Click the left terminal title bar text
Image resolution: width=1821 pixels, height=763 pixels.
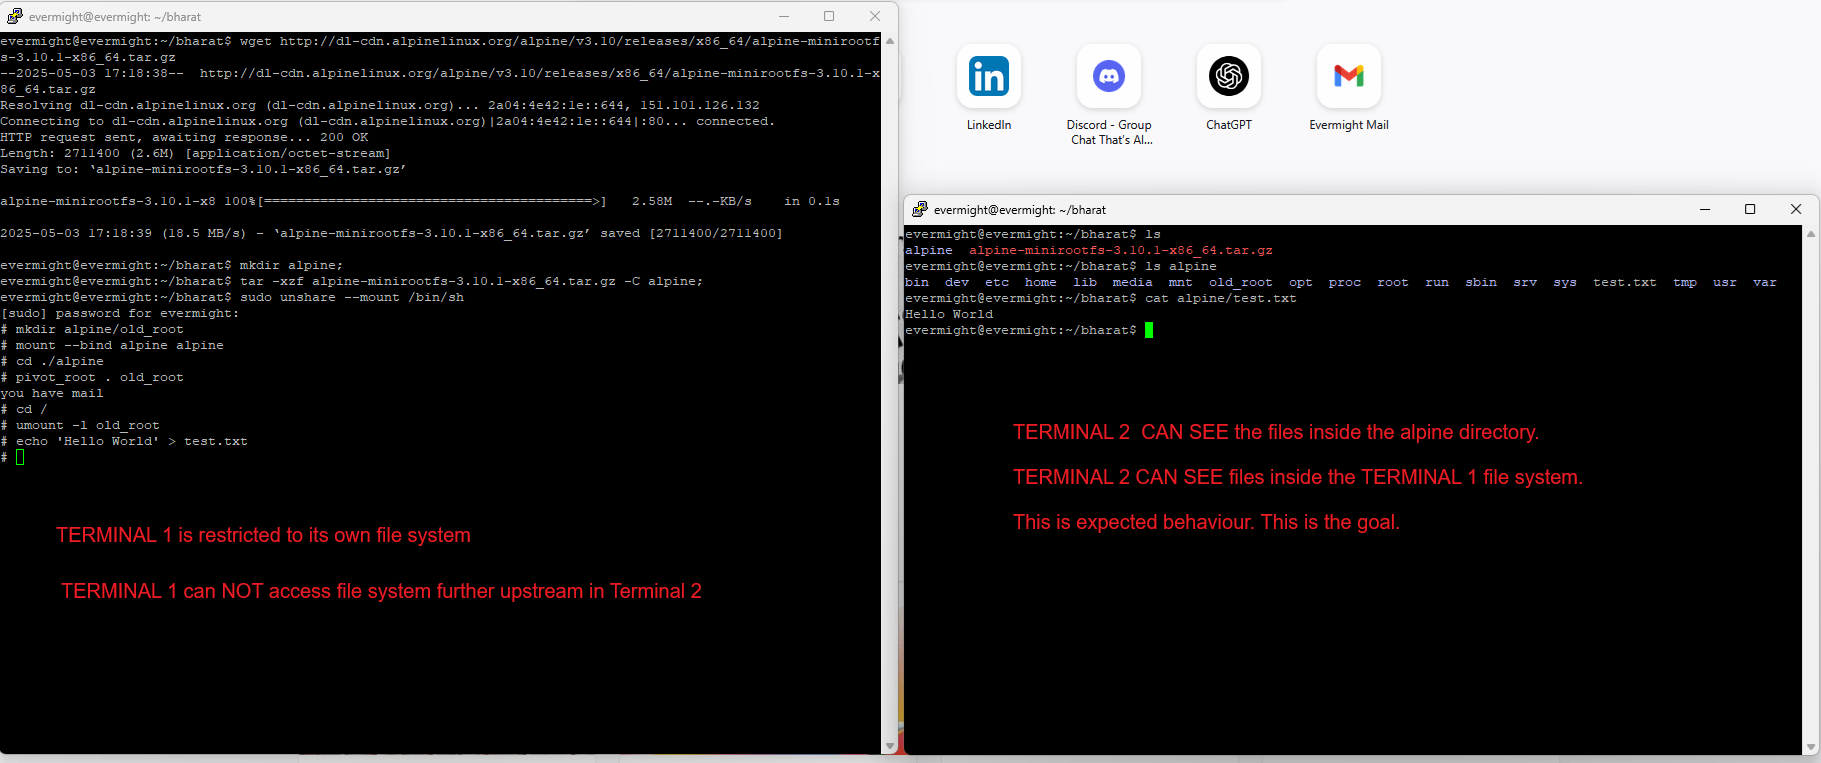[x=115, y=17]
